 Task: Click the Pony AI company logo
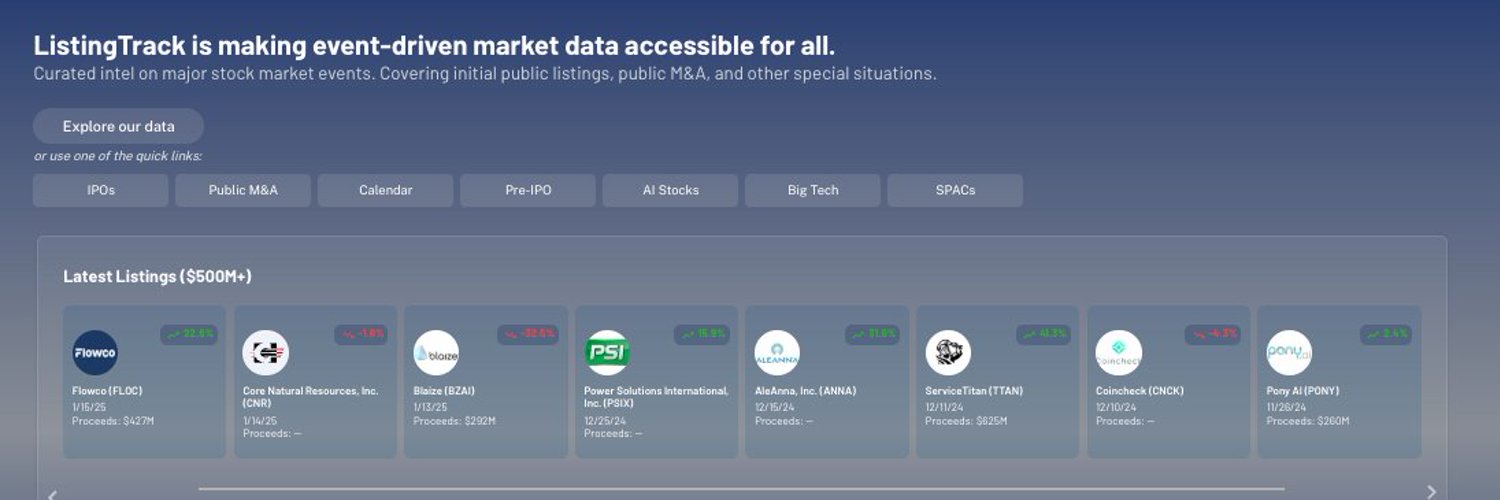[1289, 353]
